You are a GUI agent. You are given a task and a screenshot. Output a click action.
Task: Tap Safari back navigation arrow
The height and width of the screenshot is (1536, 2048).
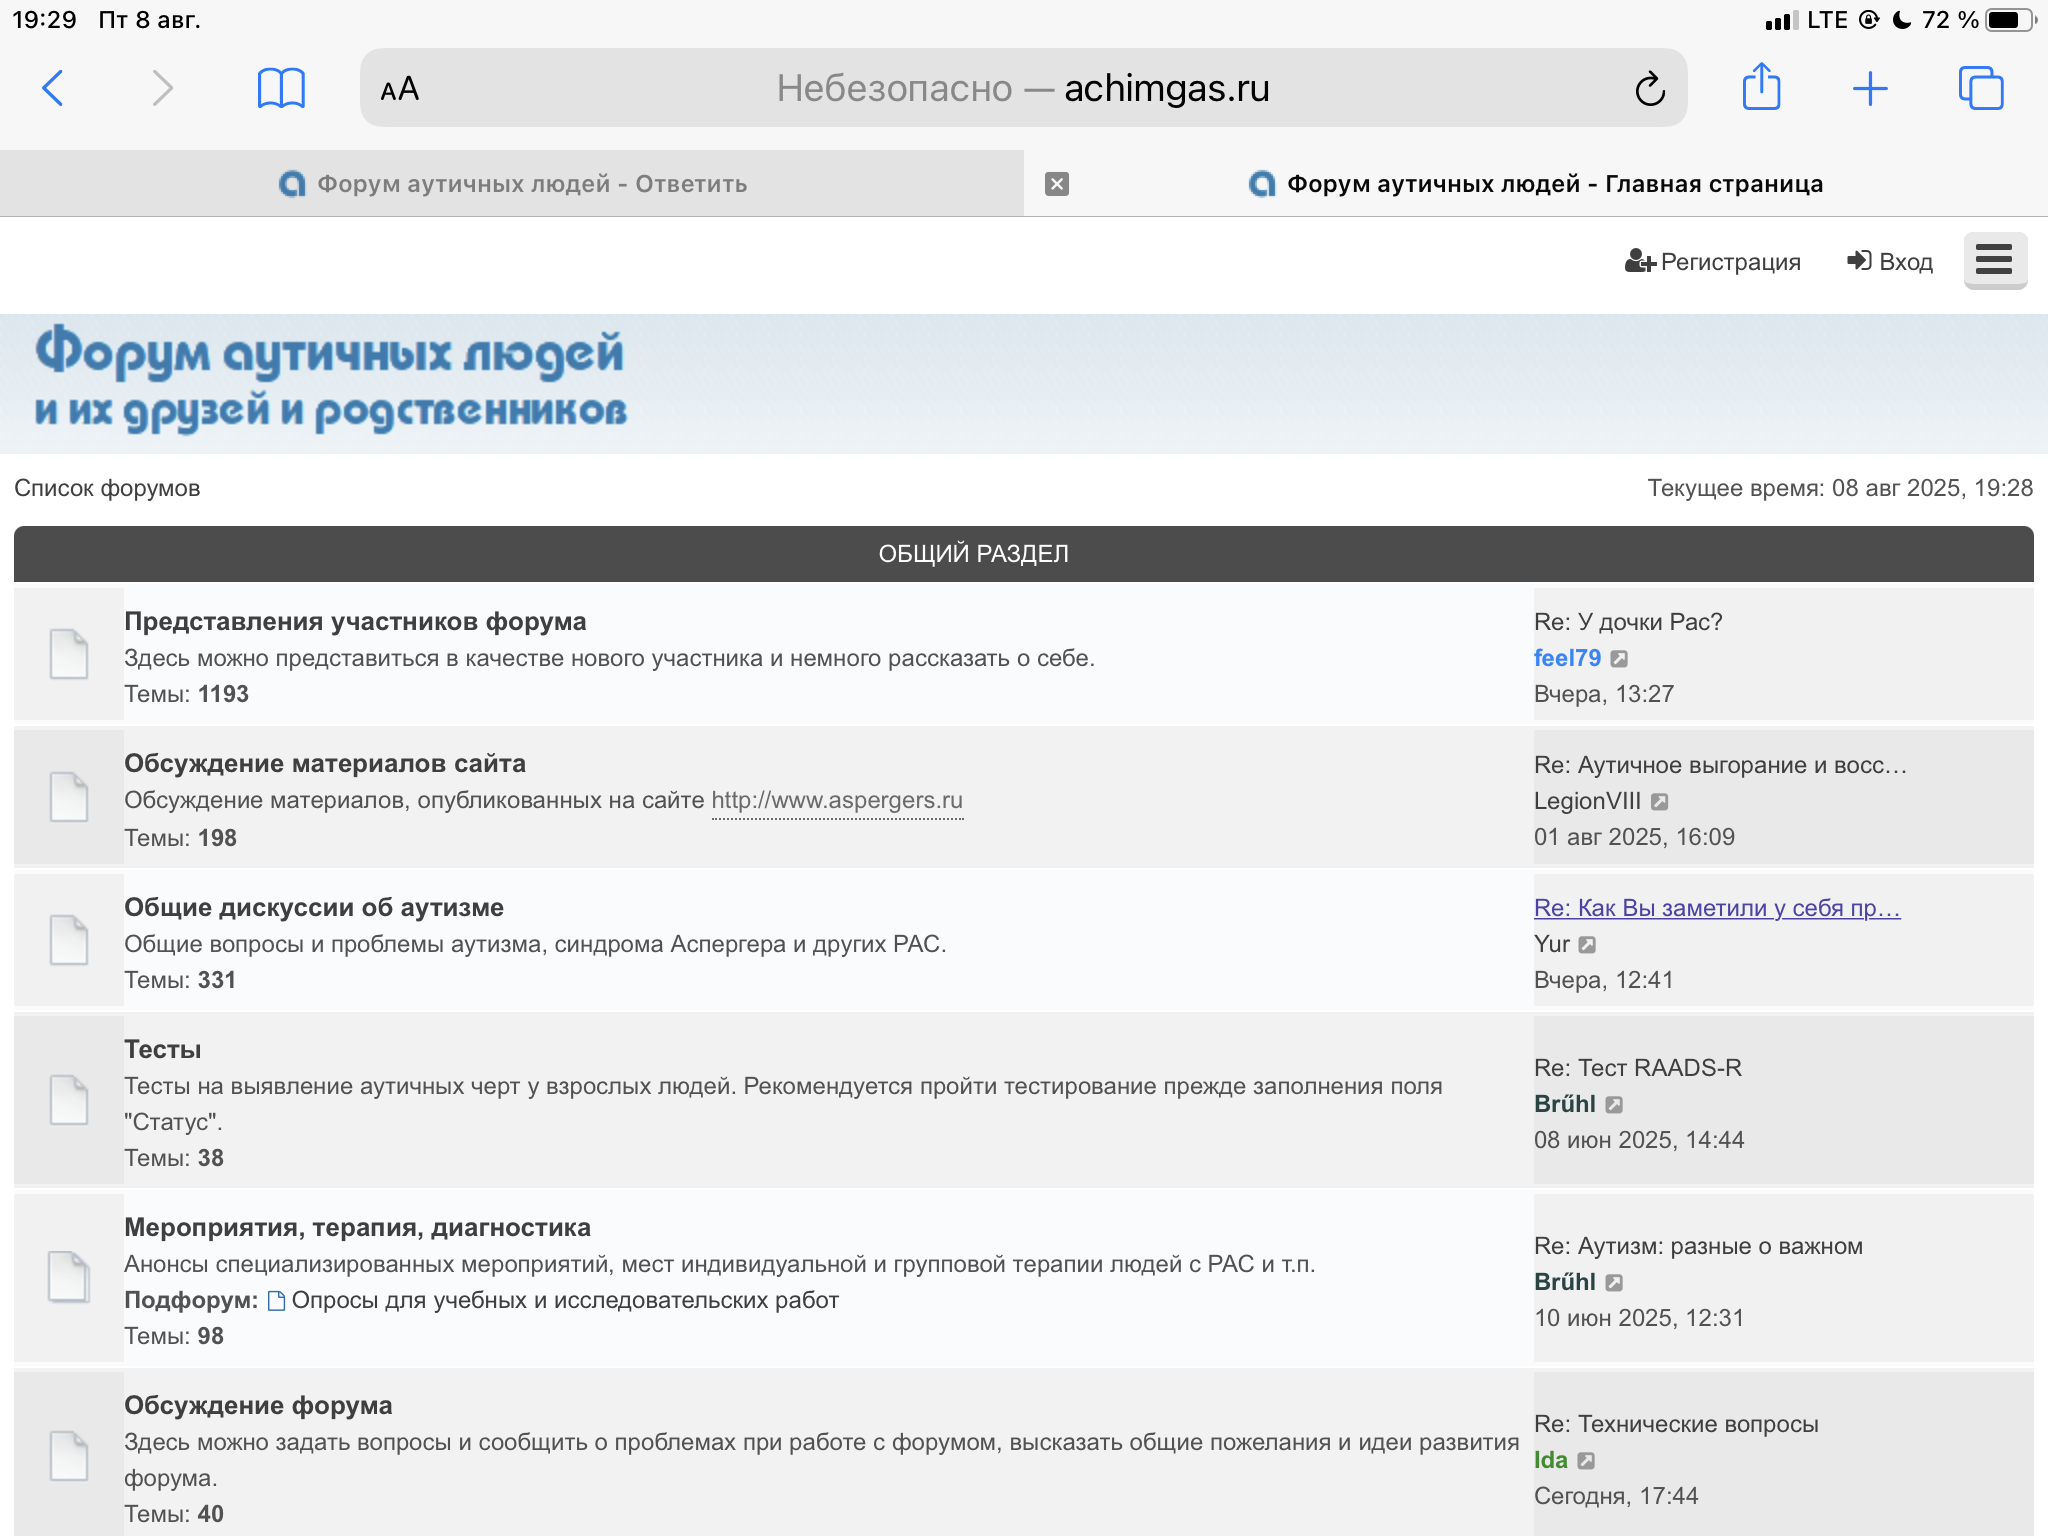click(54, 88)
